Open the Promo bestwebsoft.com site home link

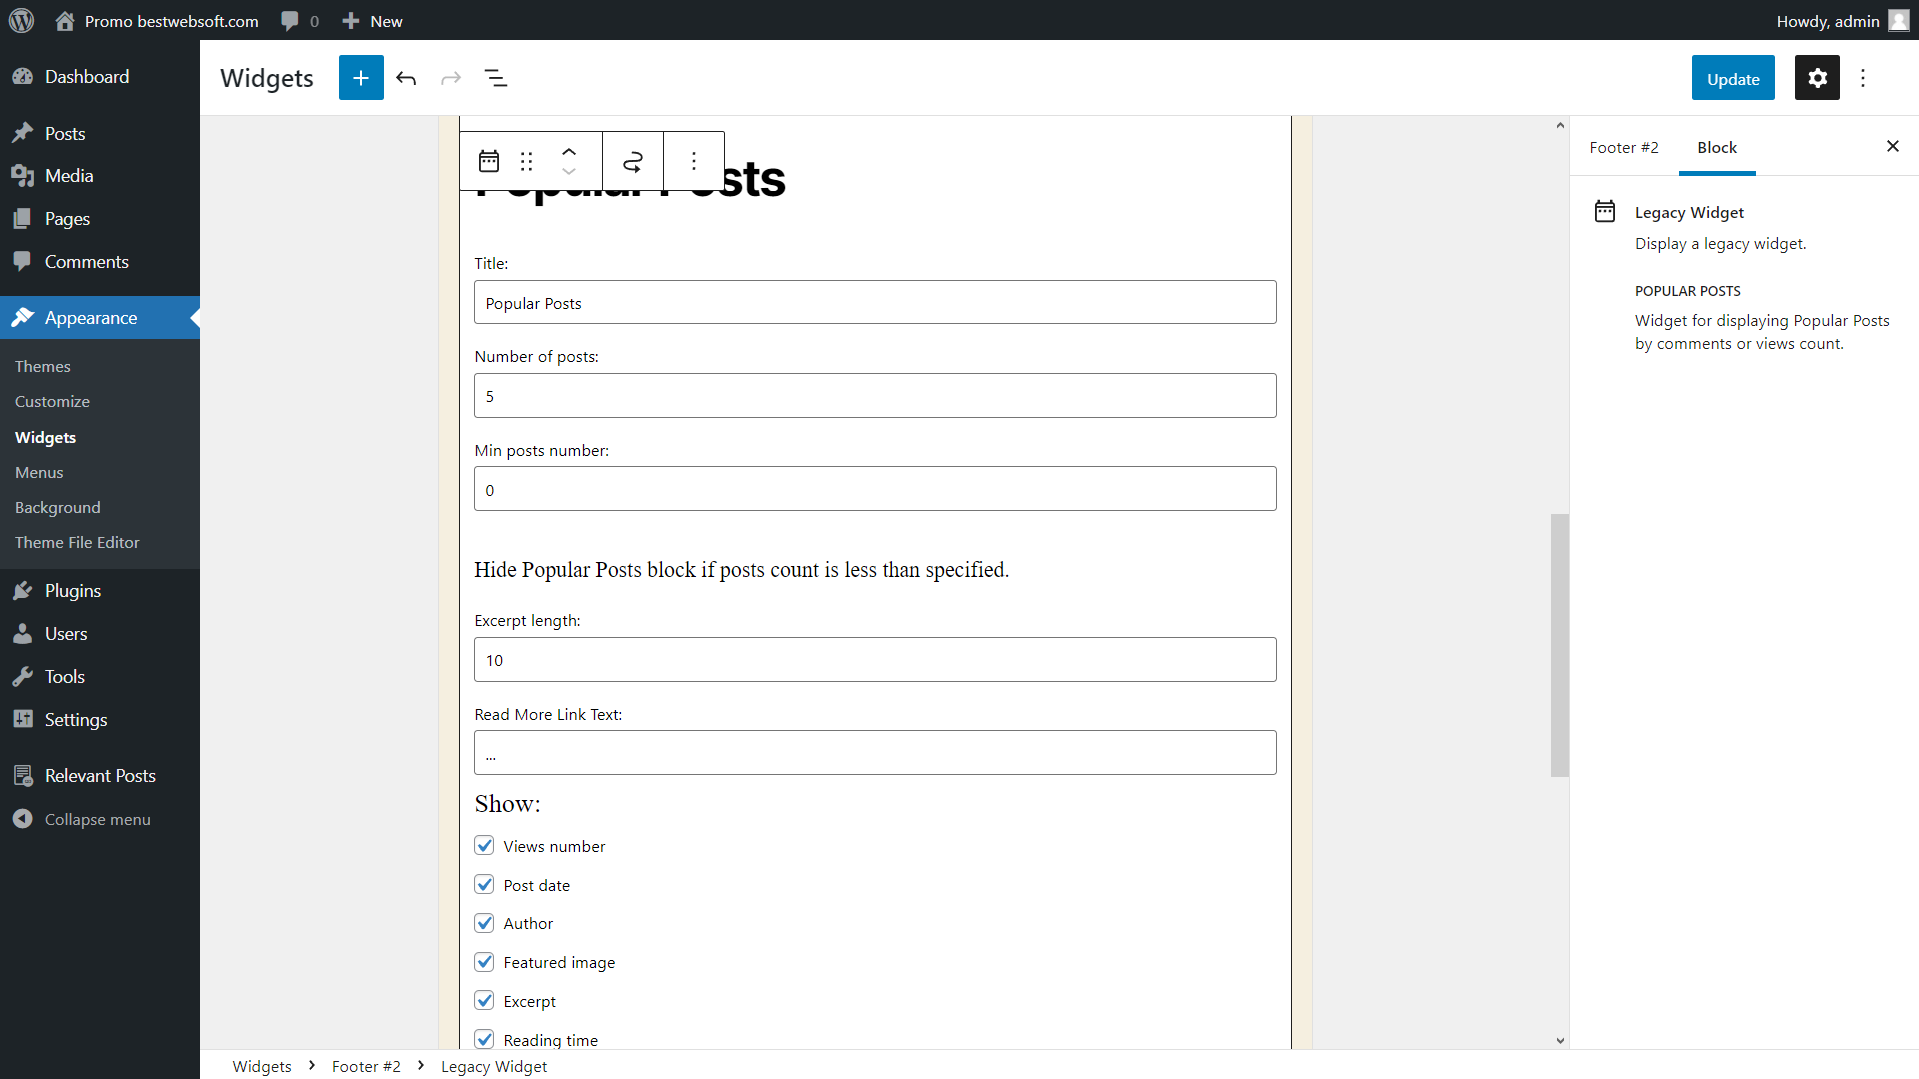pos(157,21)
